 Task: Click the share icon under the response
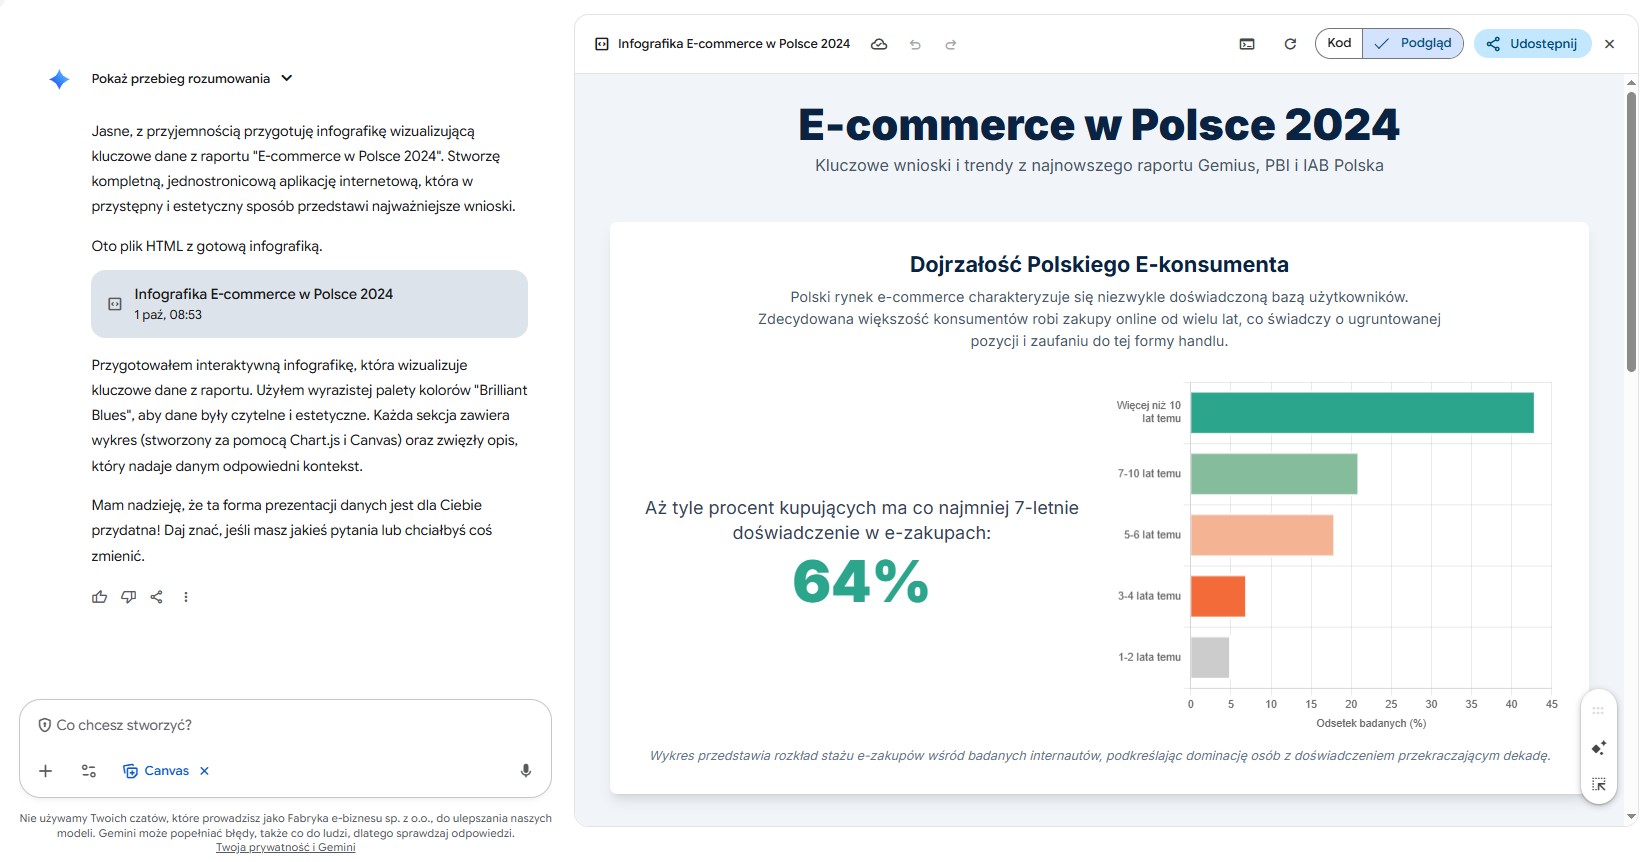pyautogui.click(x=157, y=597)
